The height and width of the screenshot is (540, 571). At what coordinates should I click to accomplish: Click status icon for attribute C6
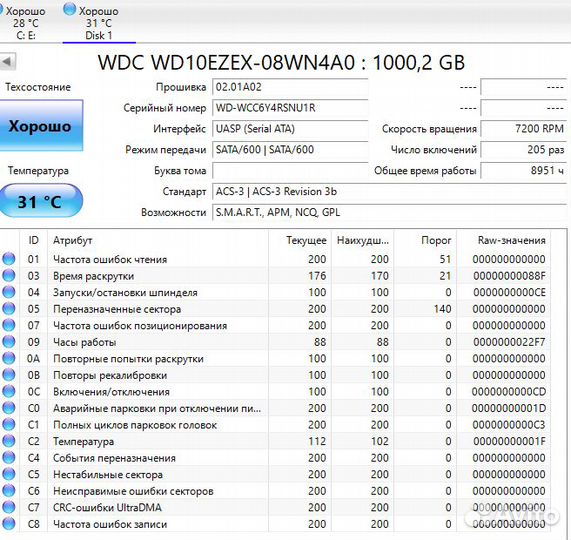tap(9, 491)
